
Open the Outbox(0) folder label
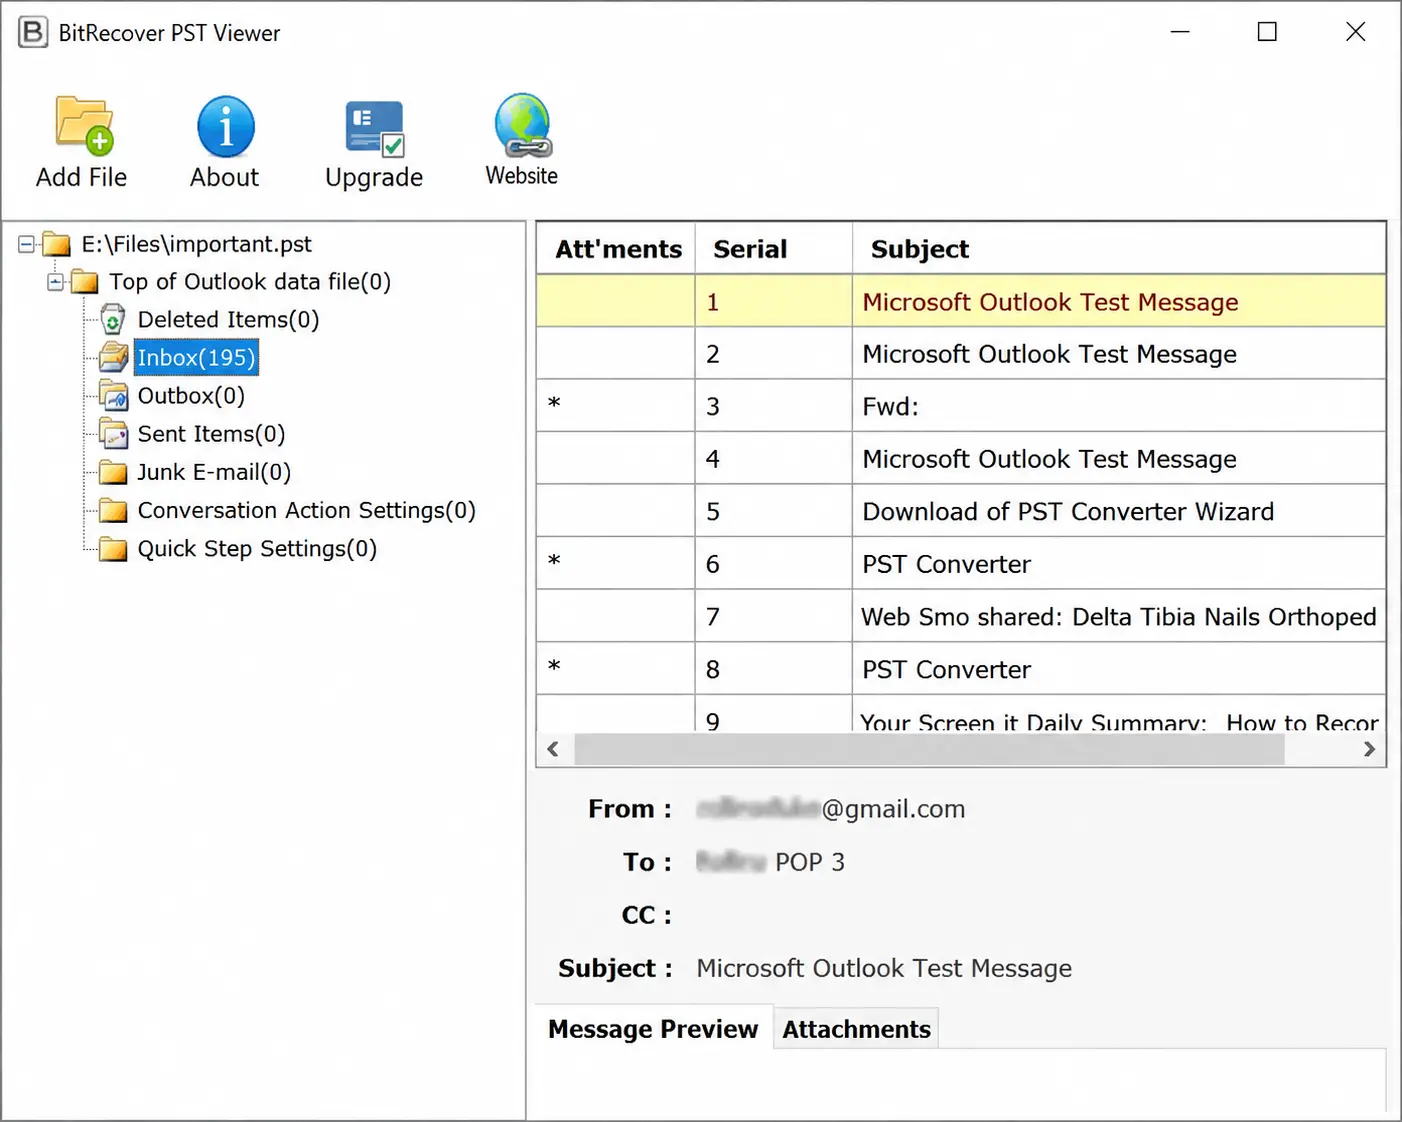191,396
